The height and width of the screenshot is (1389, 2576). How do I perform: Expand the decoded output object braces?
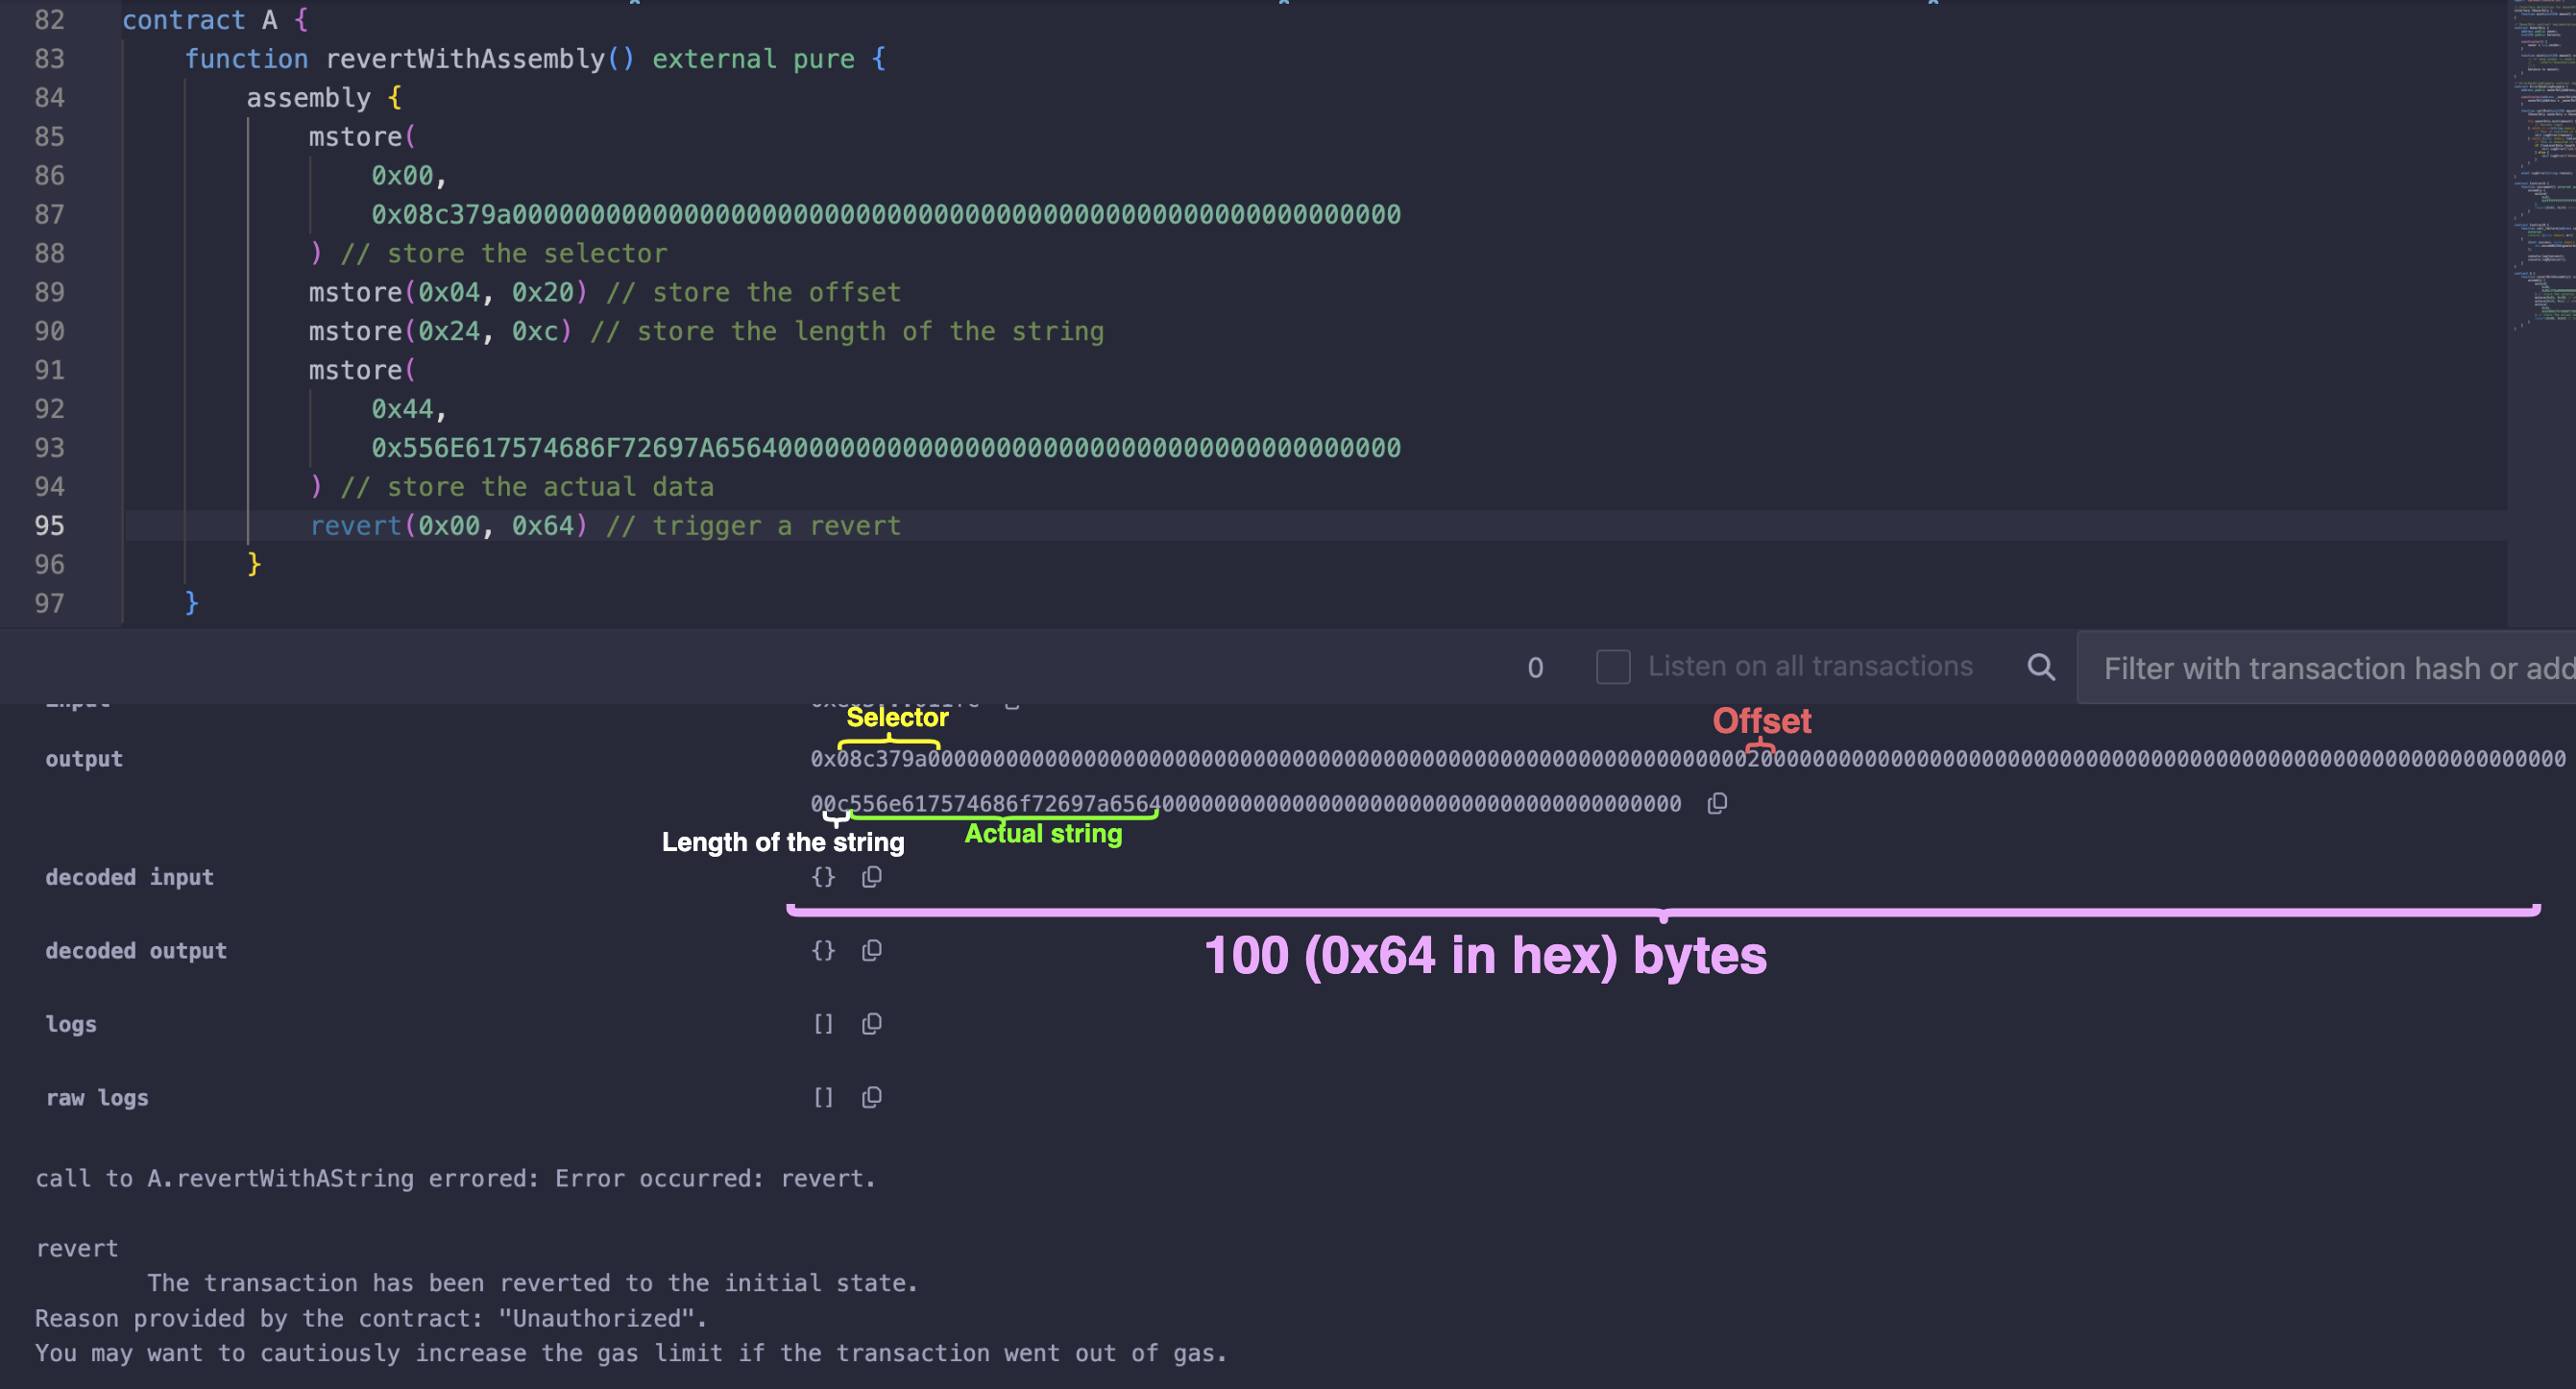823,950
